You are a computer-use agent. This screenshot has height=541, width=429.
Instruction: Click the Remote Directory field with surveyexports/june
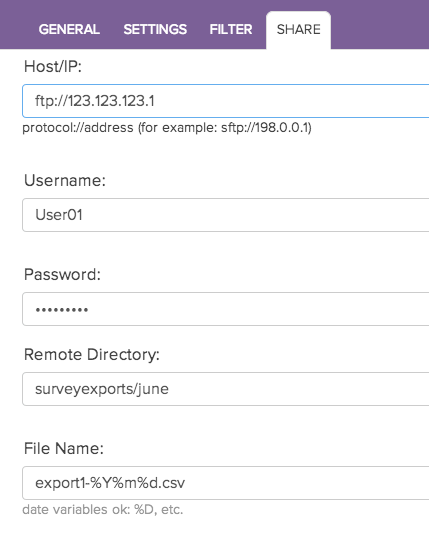[x=226, y=389]
